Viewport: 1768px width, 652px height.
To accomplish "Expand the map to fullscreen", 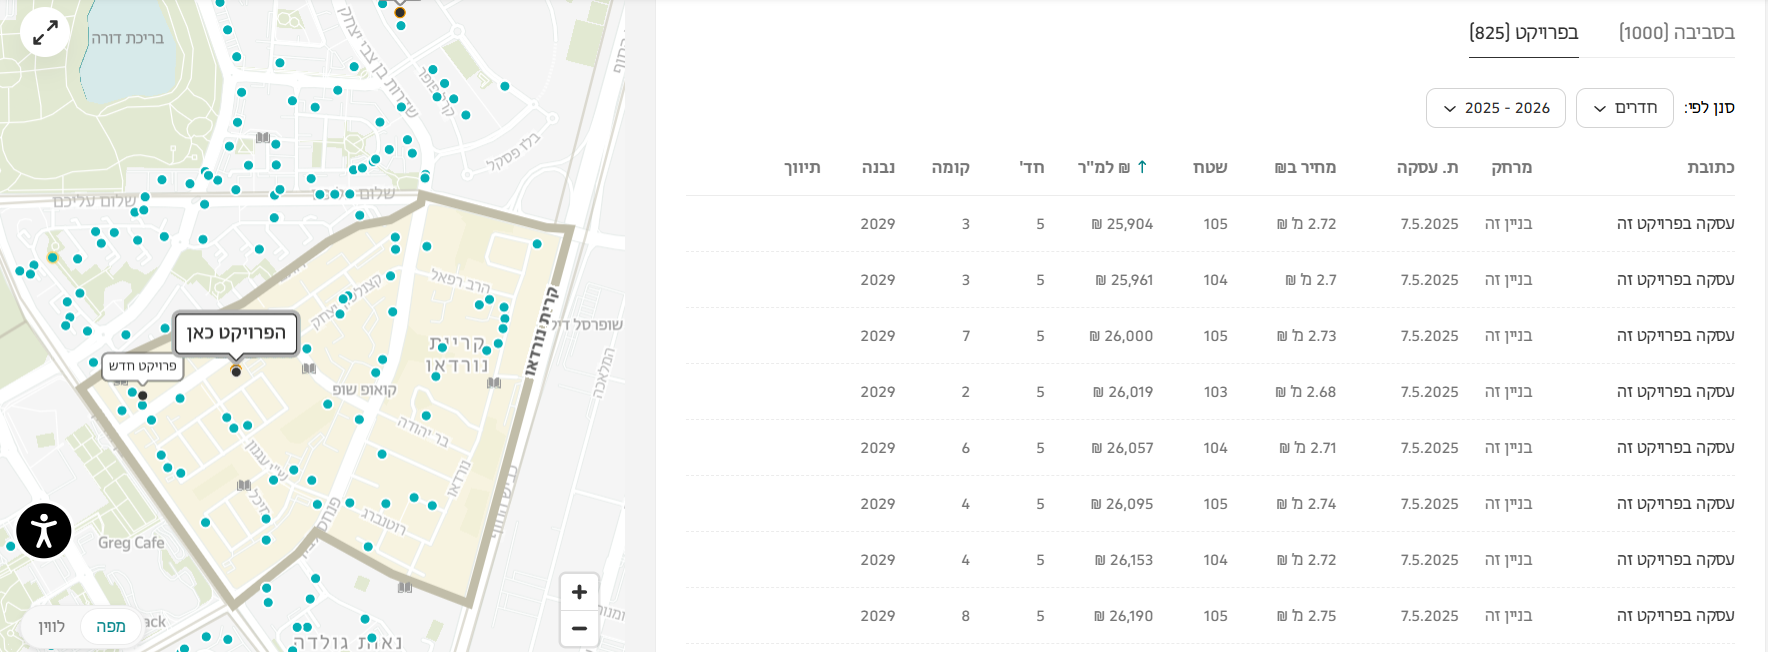I will pyautogui.click(x=45, y=33).
